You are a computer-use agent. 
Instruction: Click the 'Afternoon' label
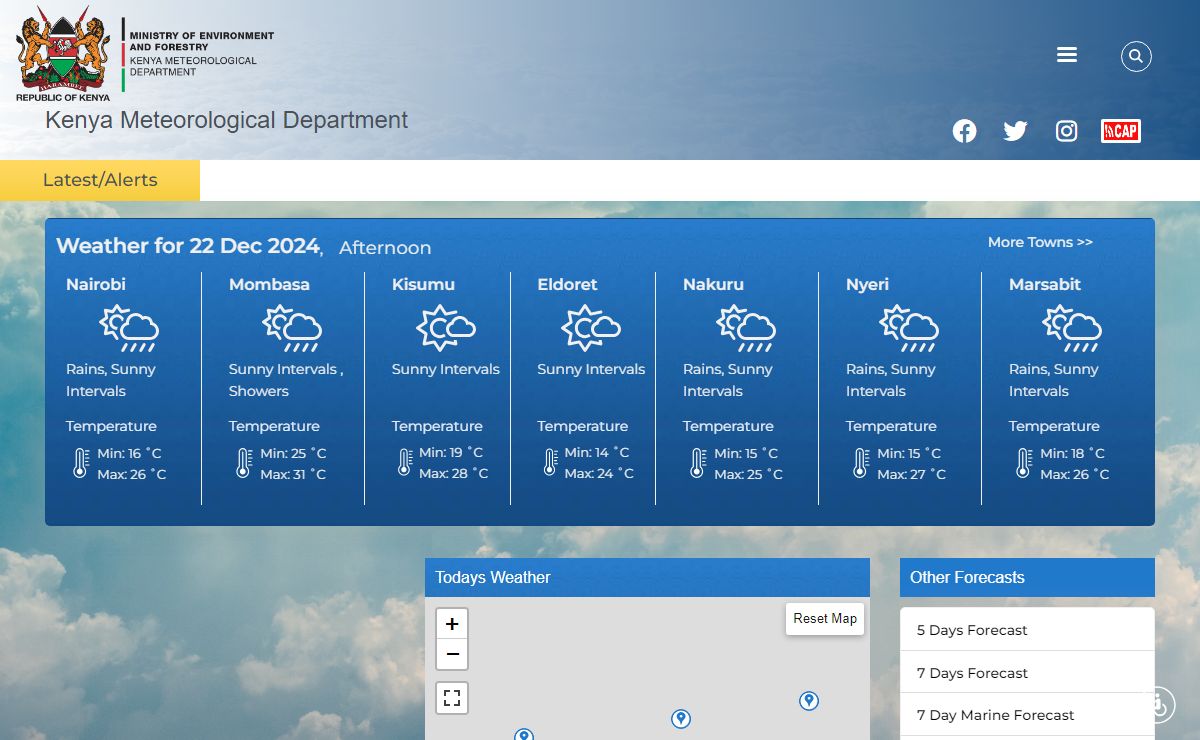pyautogui.click(x=385, y=248)
